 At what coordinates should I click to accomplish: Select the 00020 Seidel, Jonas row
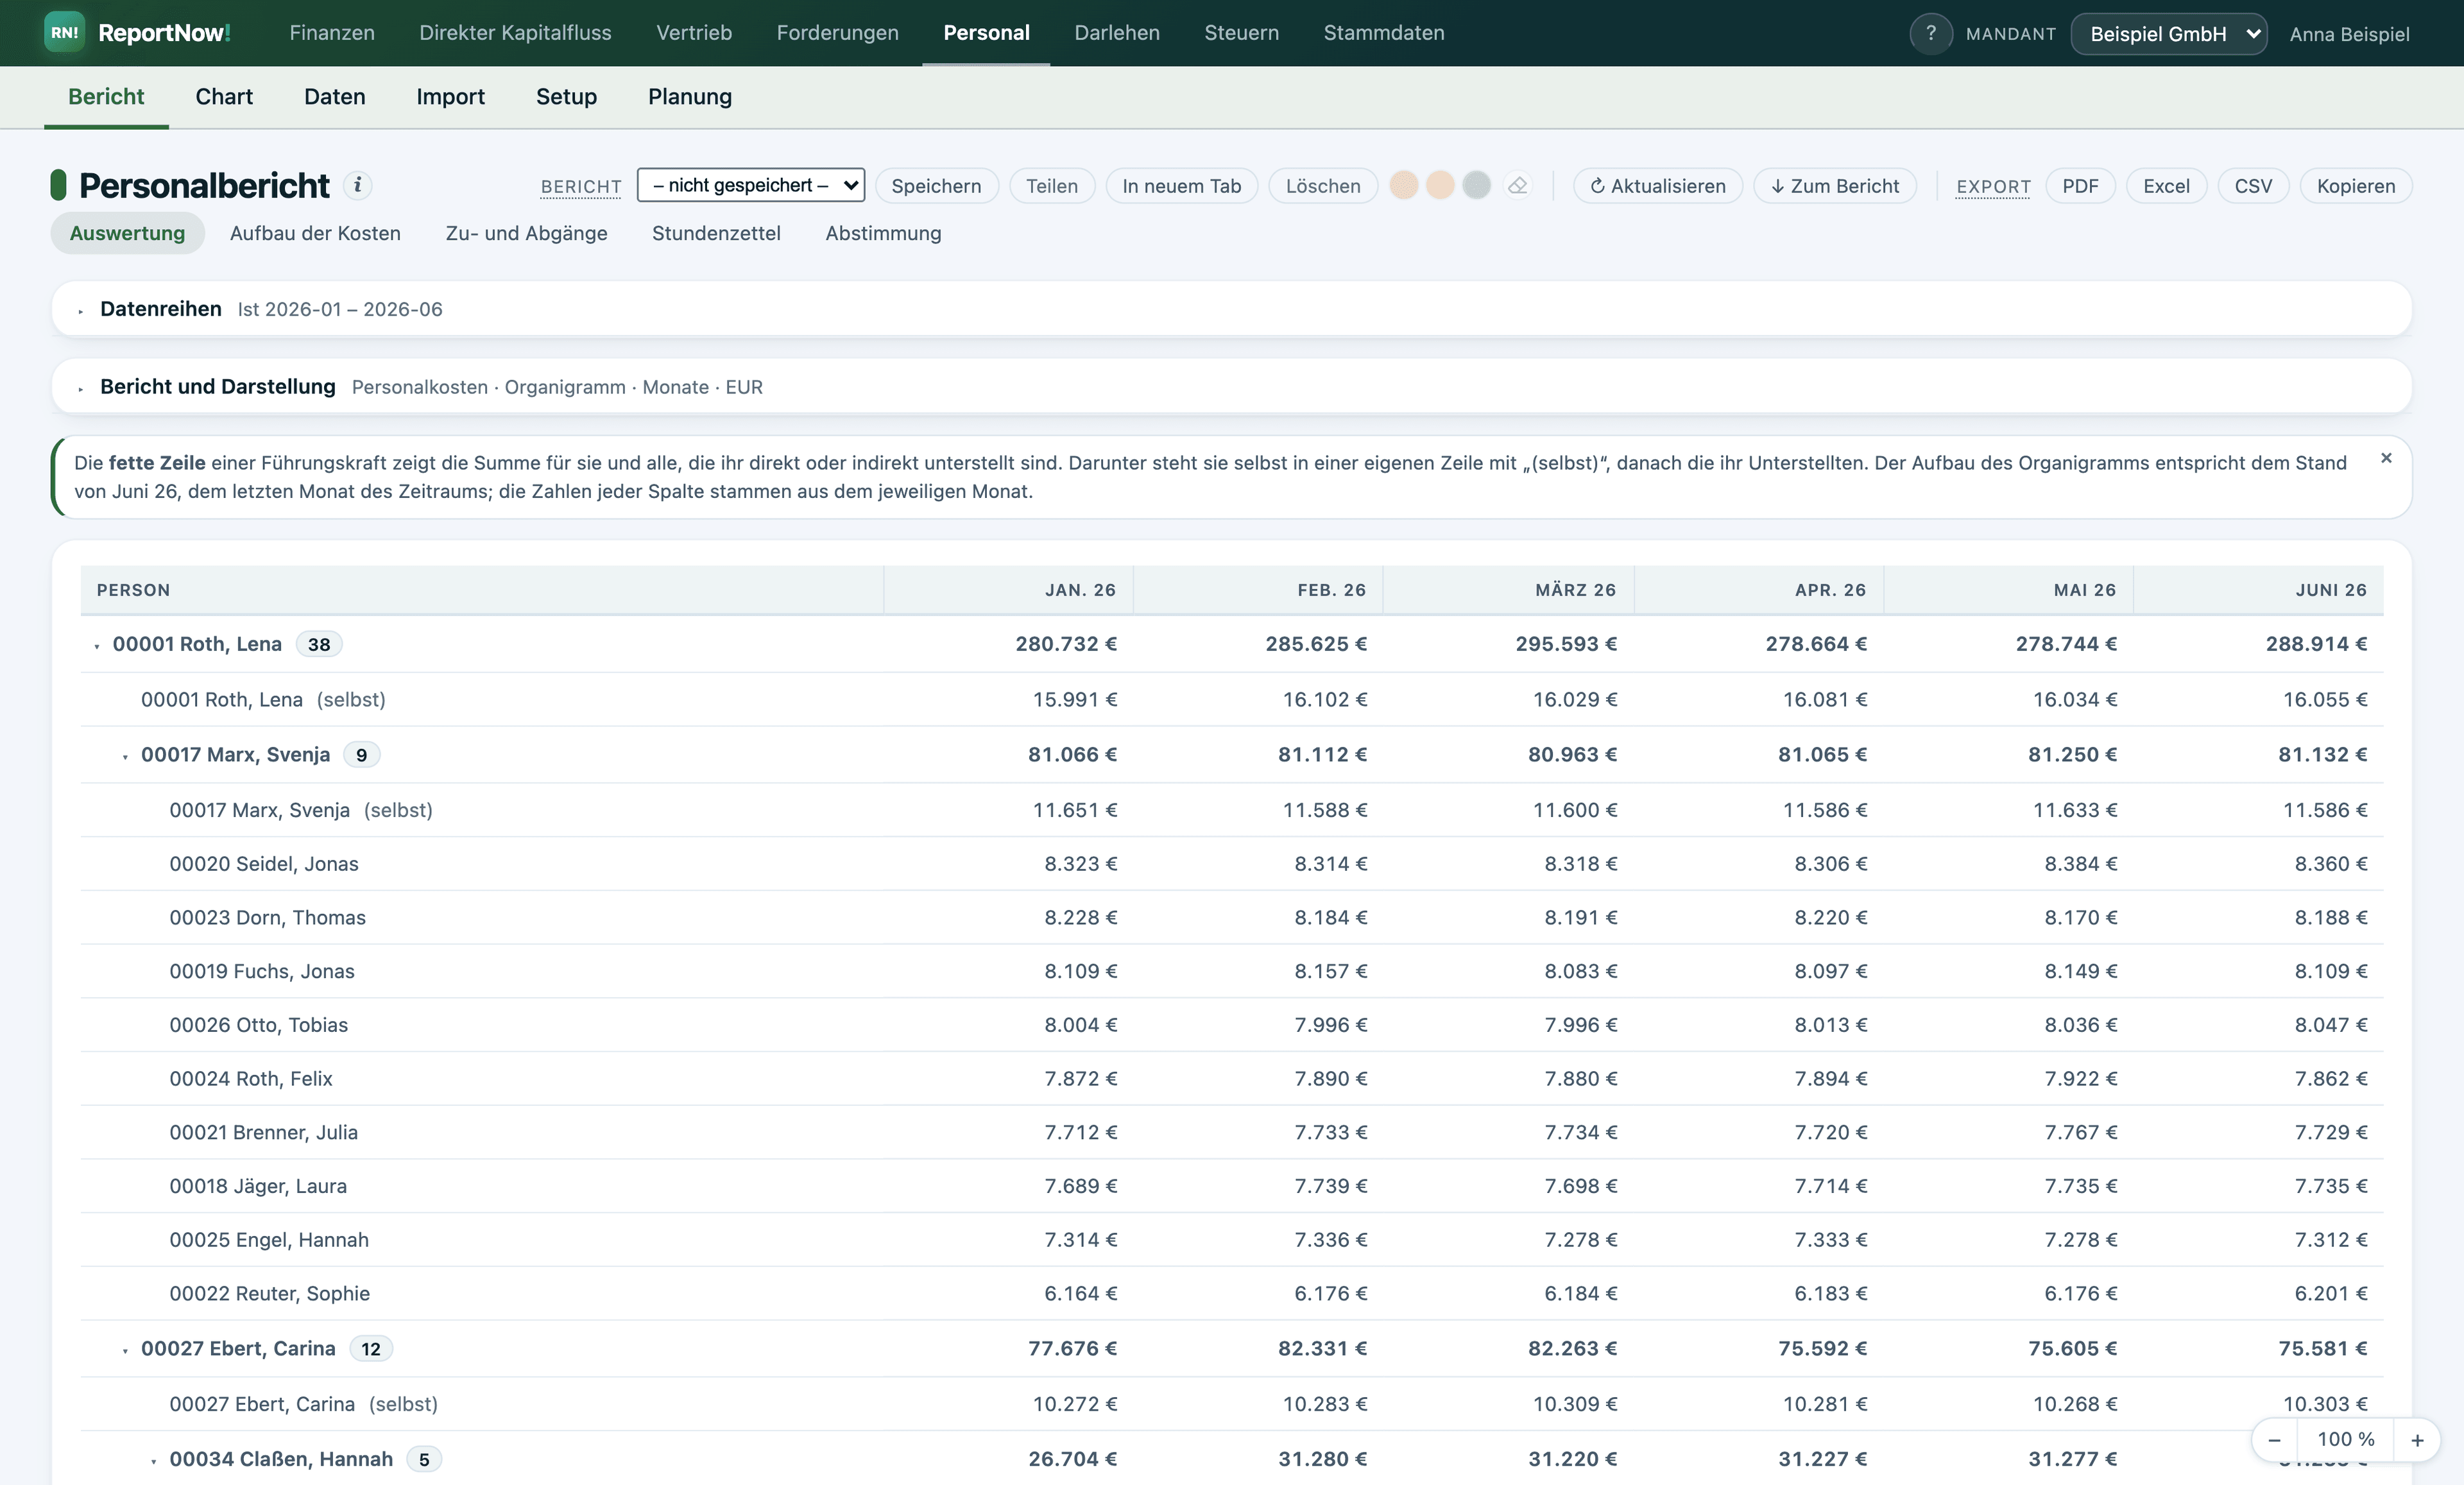1232,864
